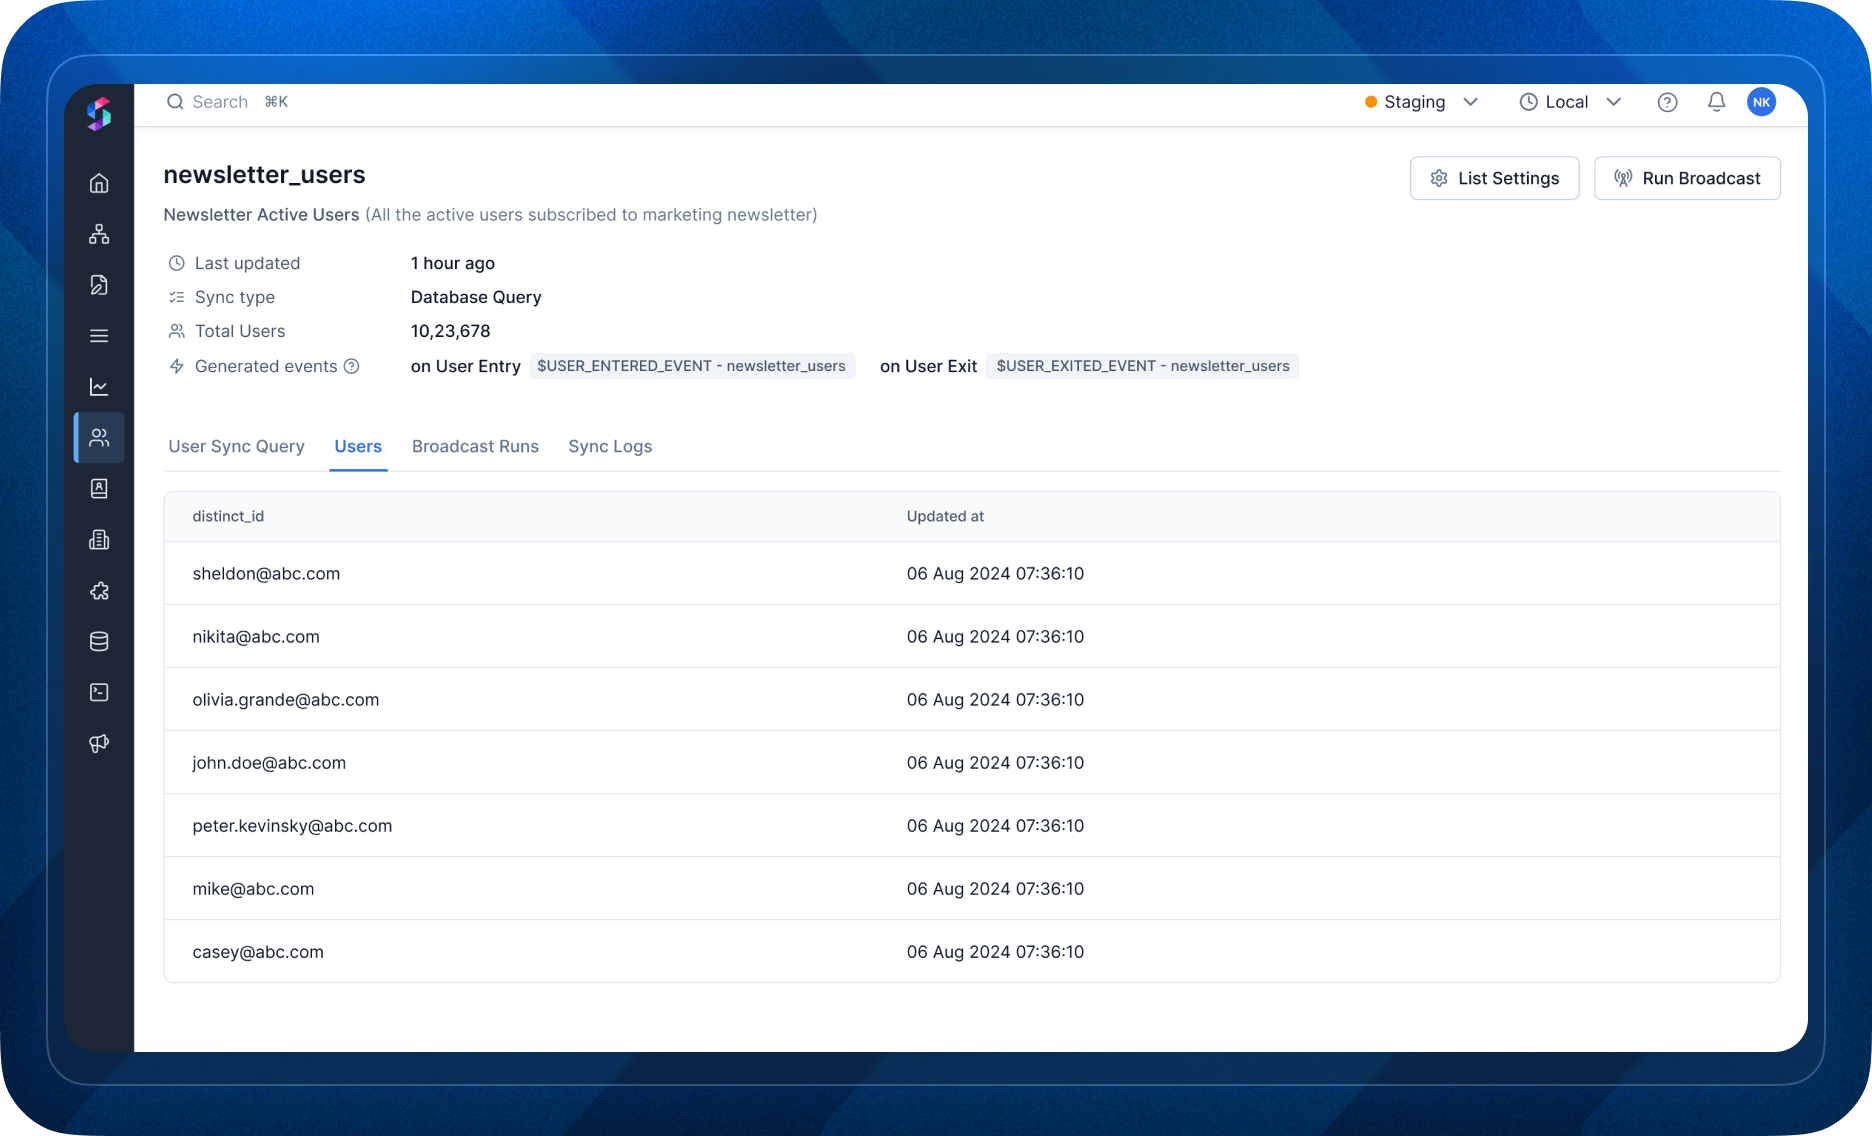Expand the Local timezone dropdown

pyautogui.click(x=1570, y=102)
